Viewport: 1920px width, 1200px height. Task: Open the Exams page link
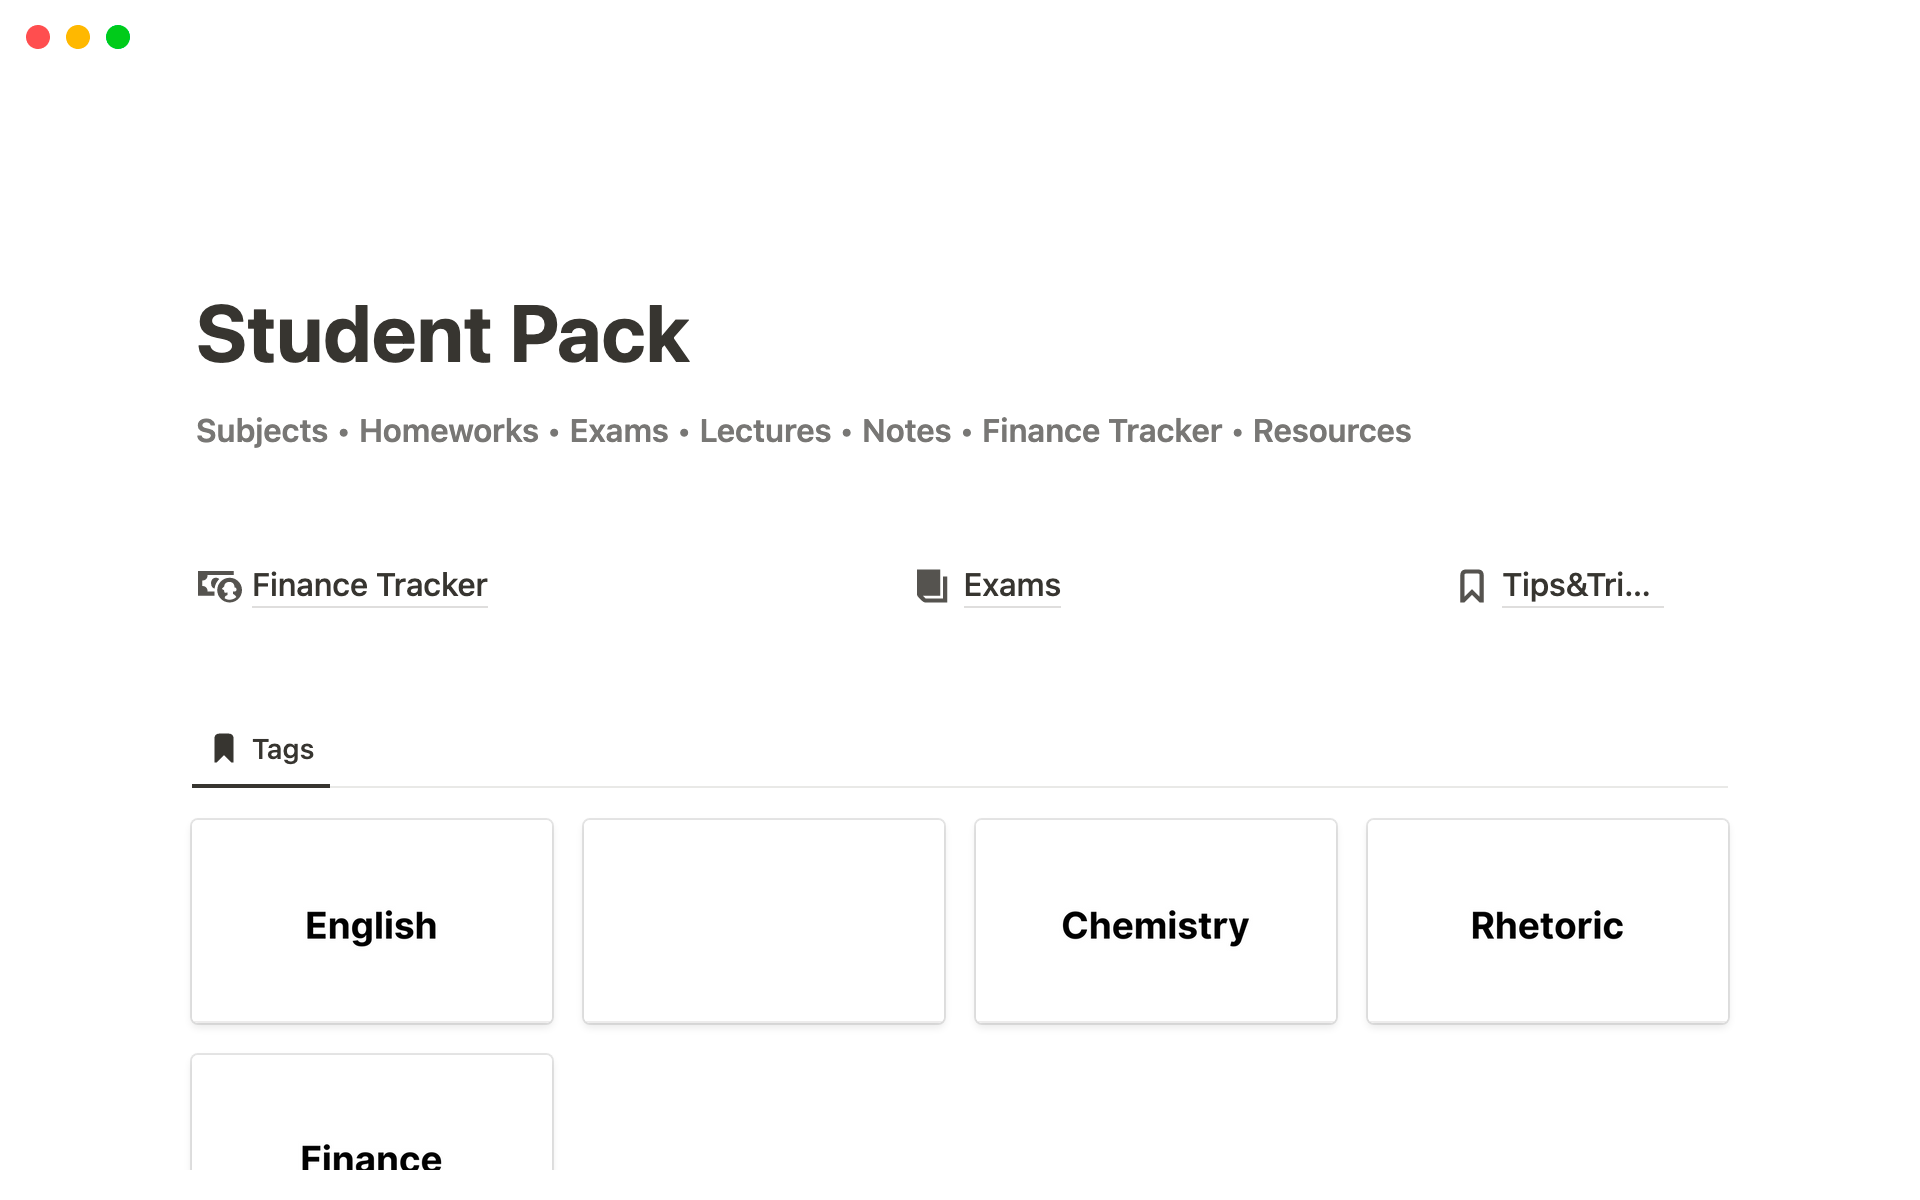(1011, 585)
